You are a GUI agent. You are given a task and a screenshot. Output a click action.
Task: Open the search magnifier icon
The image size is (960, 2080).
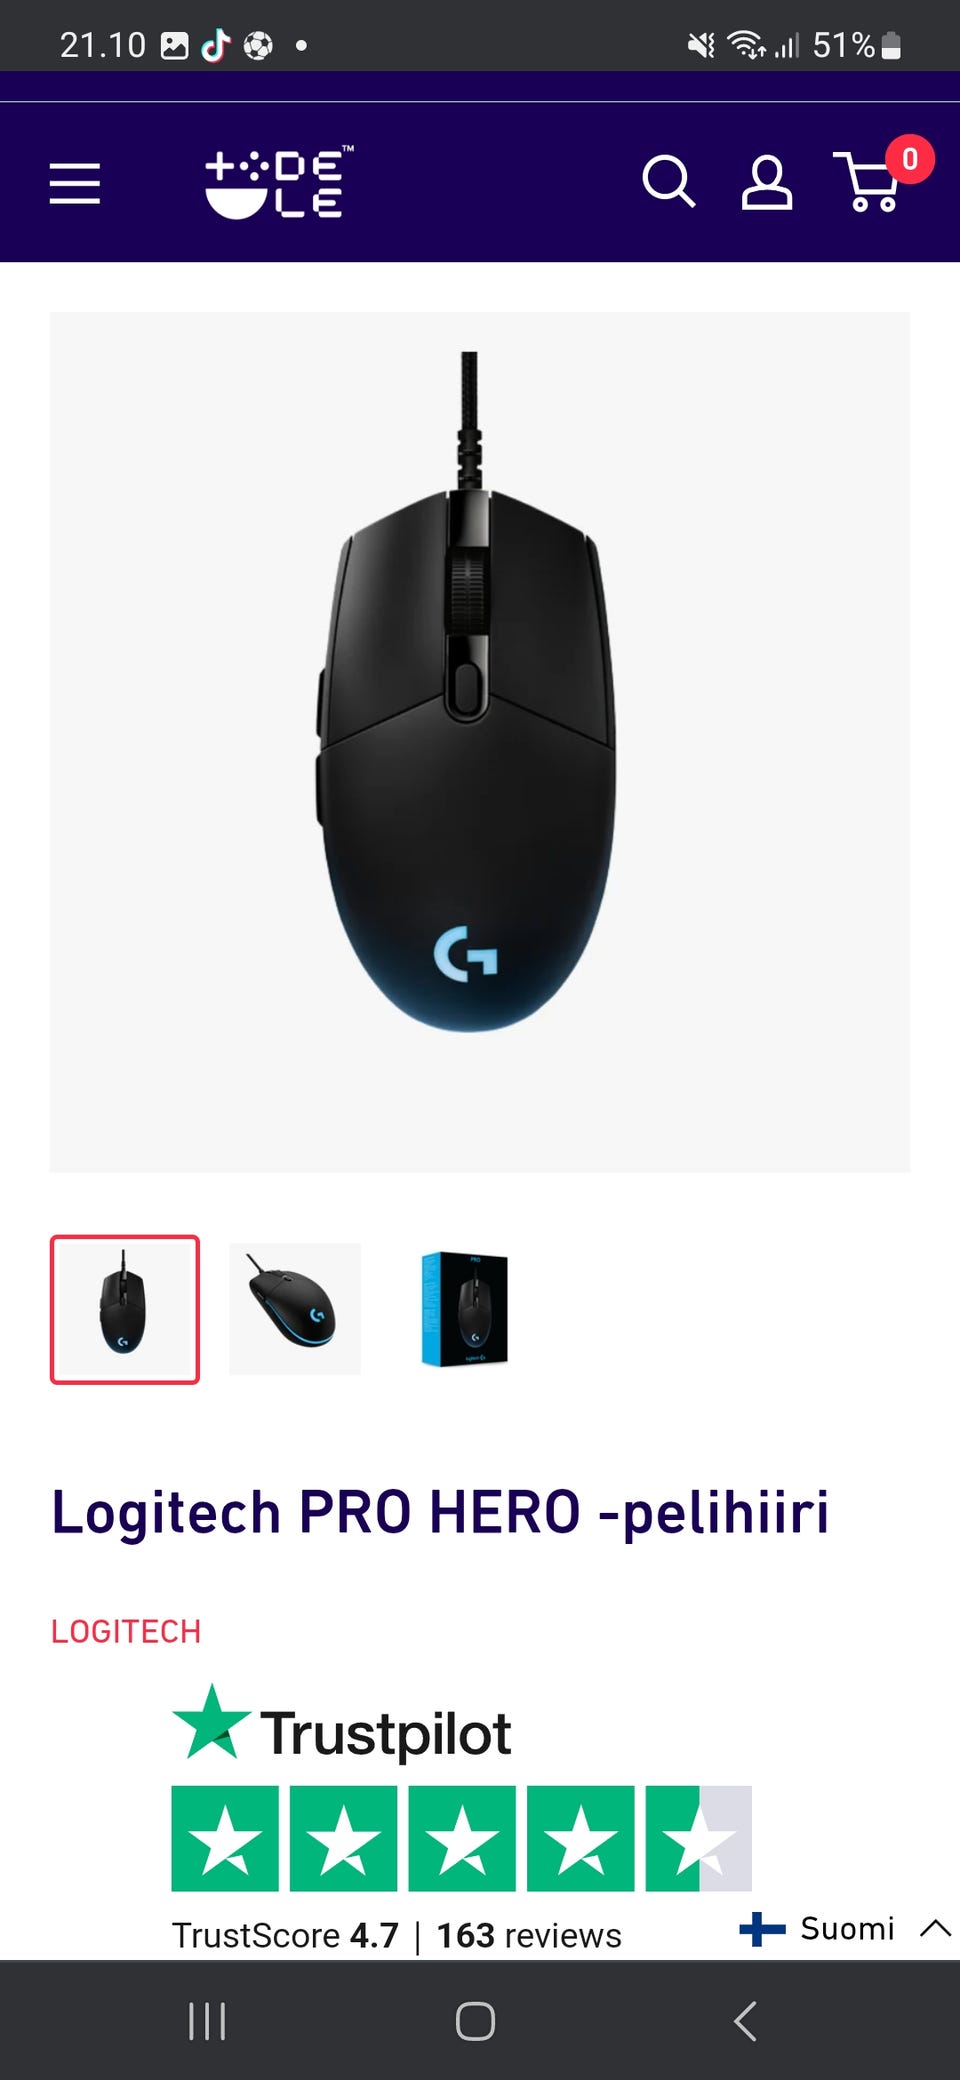(669, 182)
